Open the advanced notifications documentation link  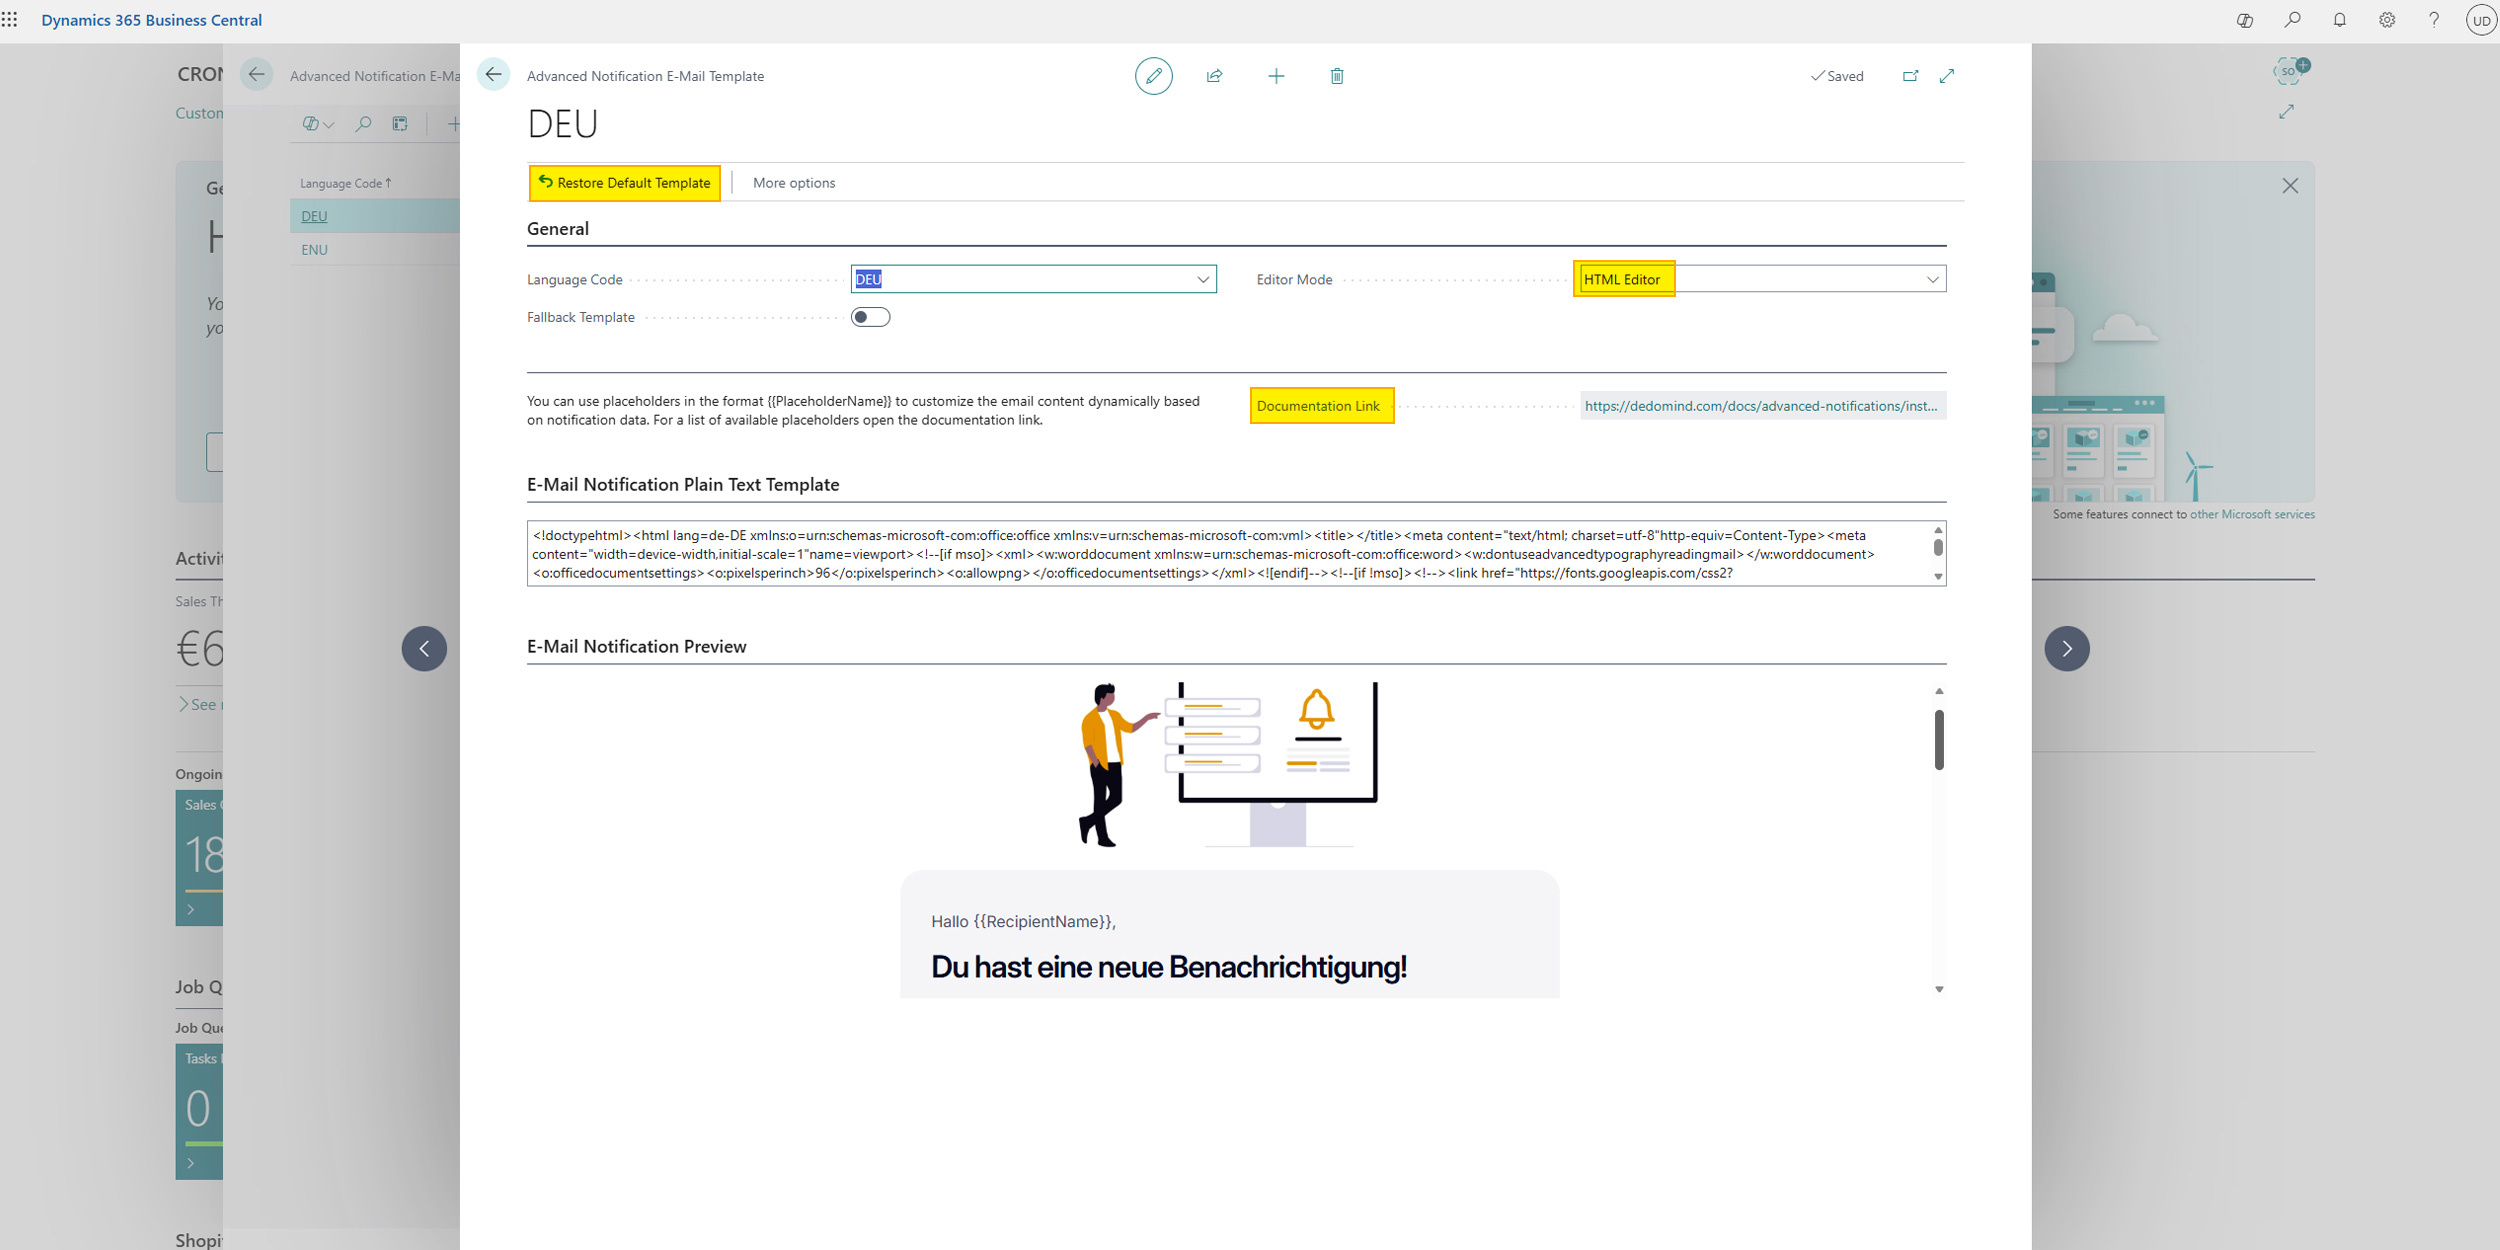[1760, 406]
